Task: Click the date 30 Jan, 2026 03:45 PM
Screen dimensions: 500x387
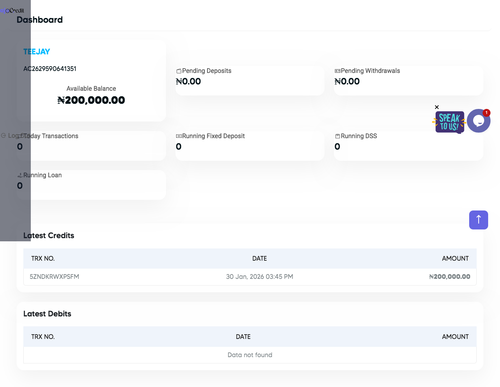Action: pyautogui.click(x=260, y=277)
